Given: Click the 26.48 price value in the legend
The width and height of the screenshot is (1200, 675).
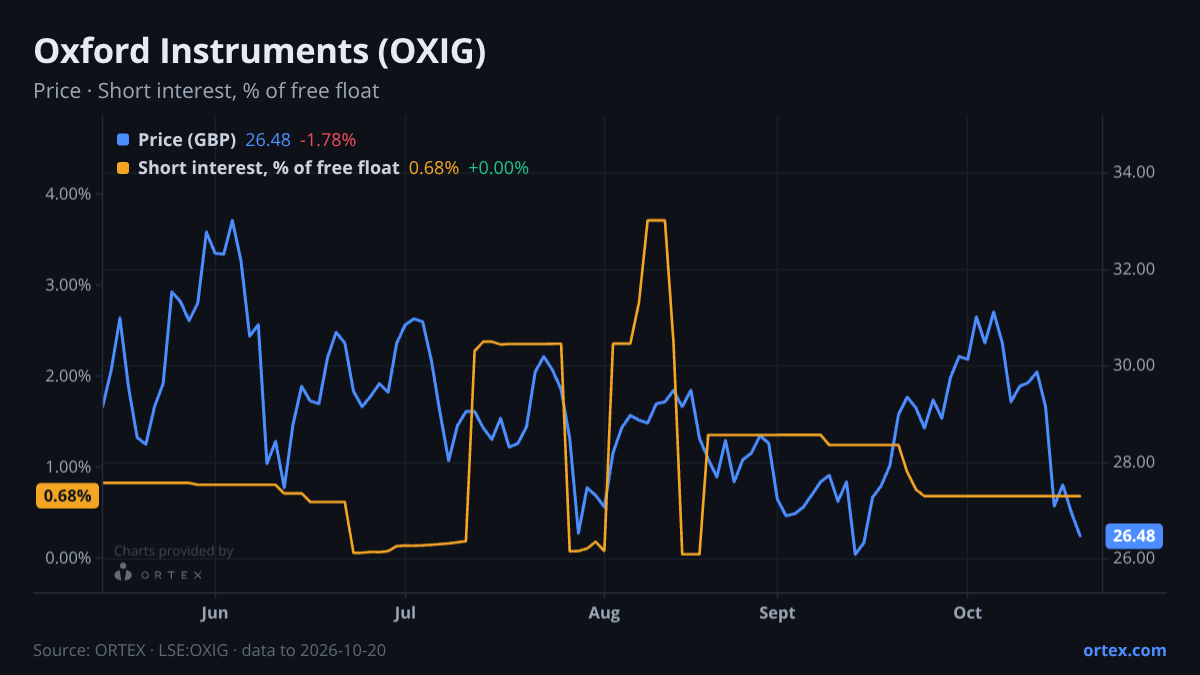Looking at the screenshot, I should pyautogui.click(x=267, y=139).
